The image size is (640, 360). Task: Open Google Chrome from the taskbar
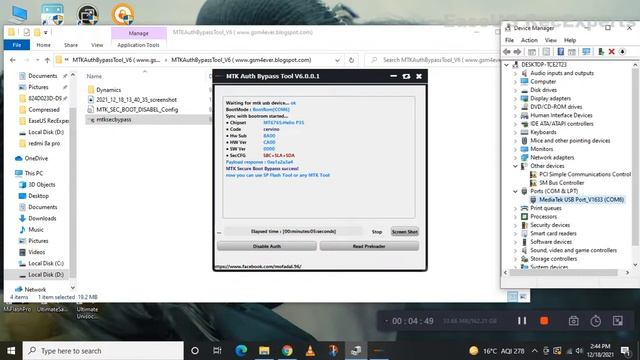point(287,350)
